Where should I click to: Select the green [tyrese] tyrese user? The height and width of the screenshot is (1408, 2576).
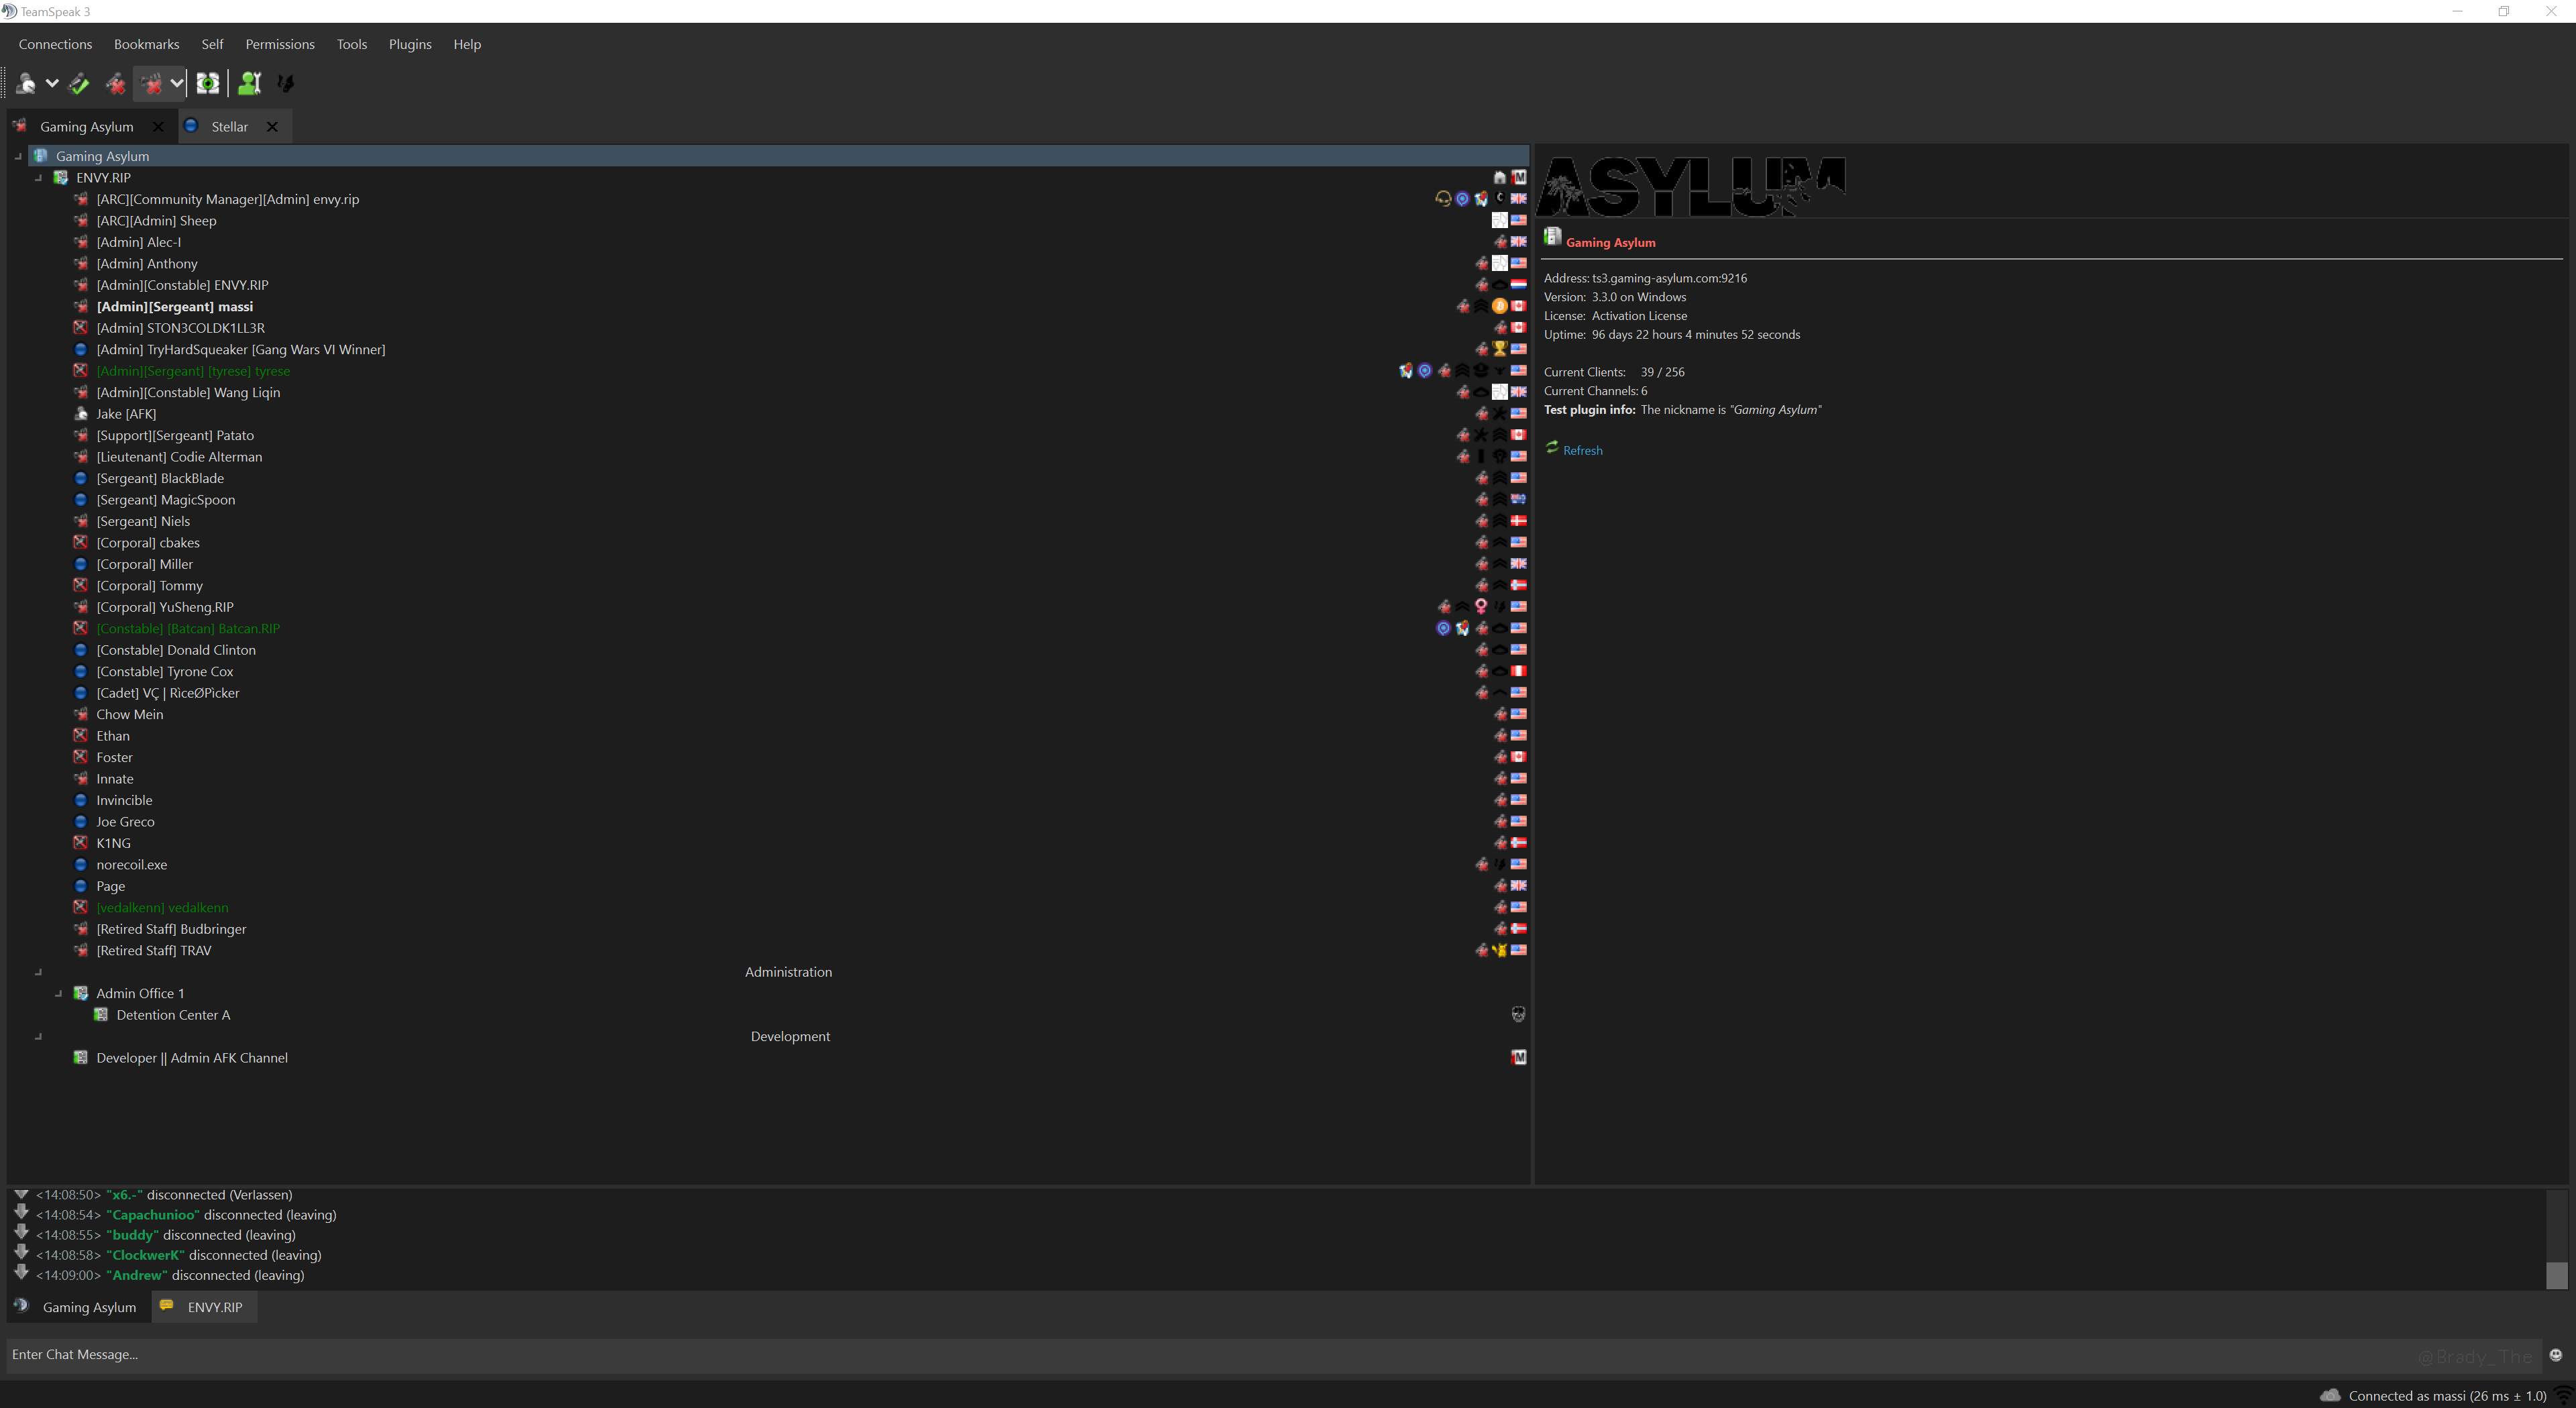coord(193,370)
